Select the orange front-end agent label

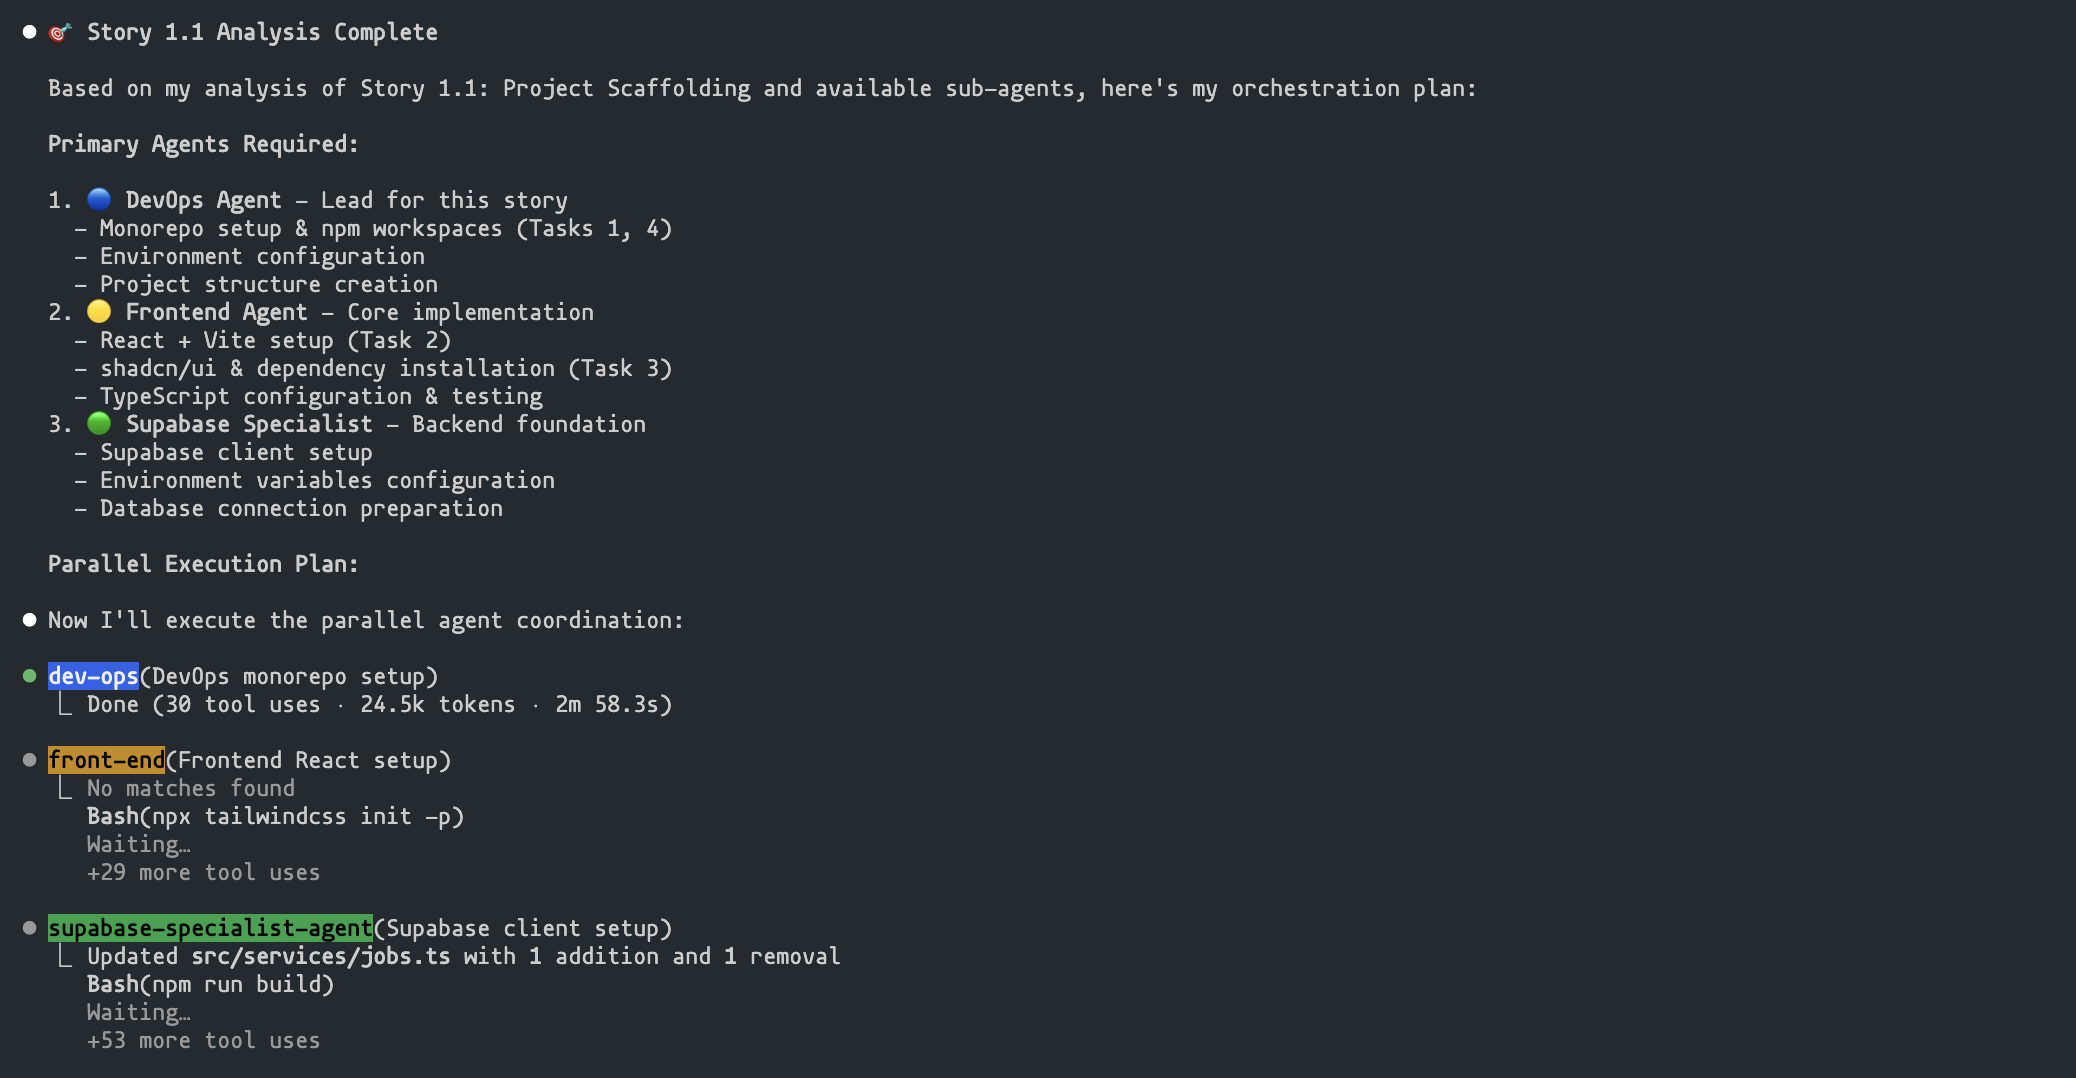pyautogui.click(x=106, y=761)
